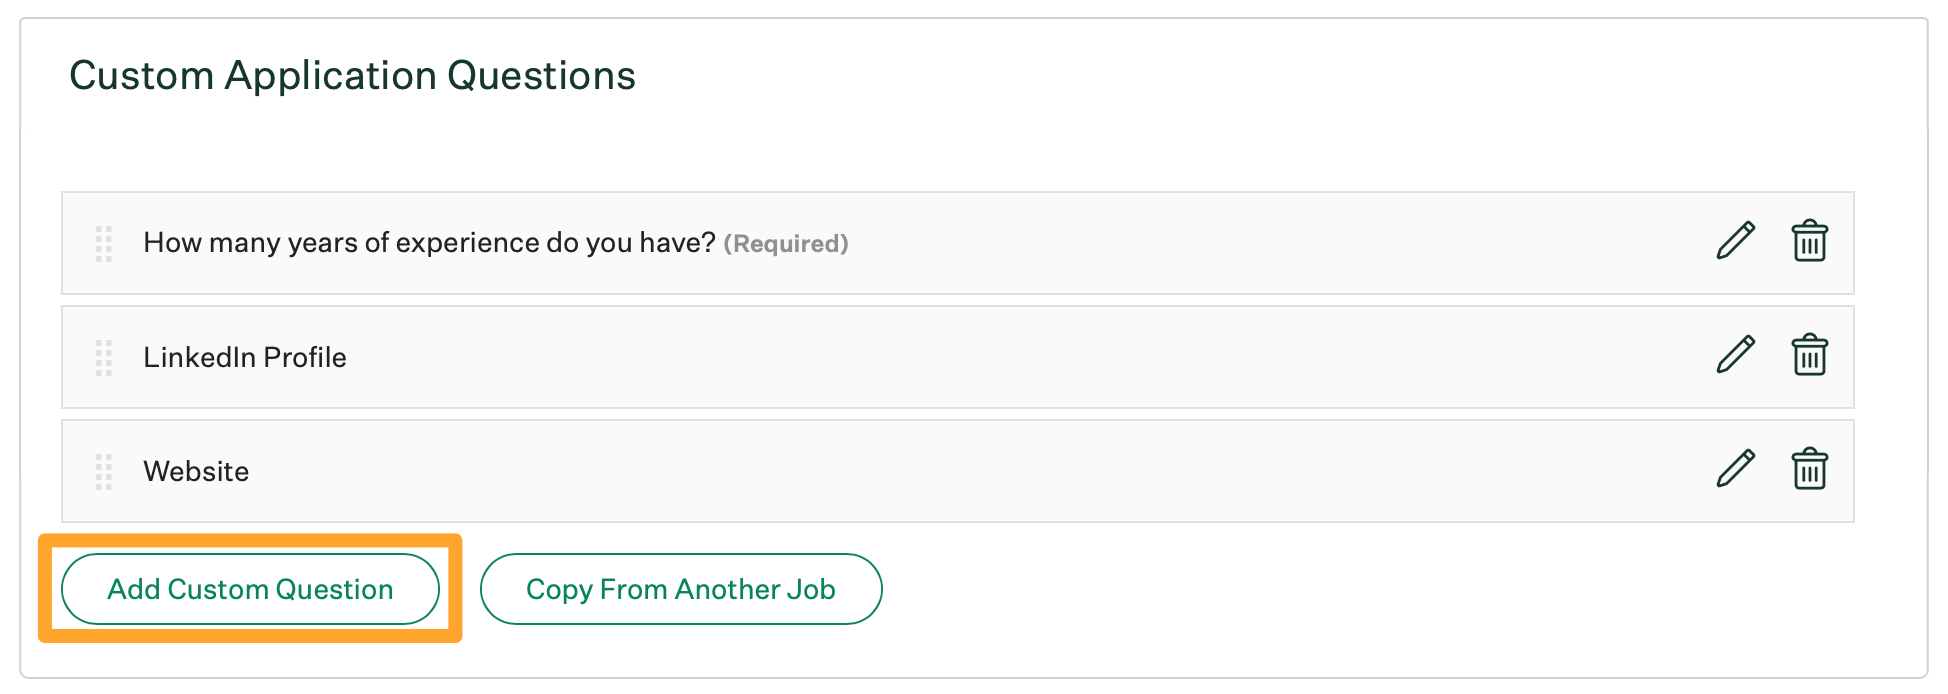This screenshot has height=694, width=1948.
Task: Delete the LinkedIn Profile question
Action: (1809, 356)
